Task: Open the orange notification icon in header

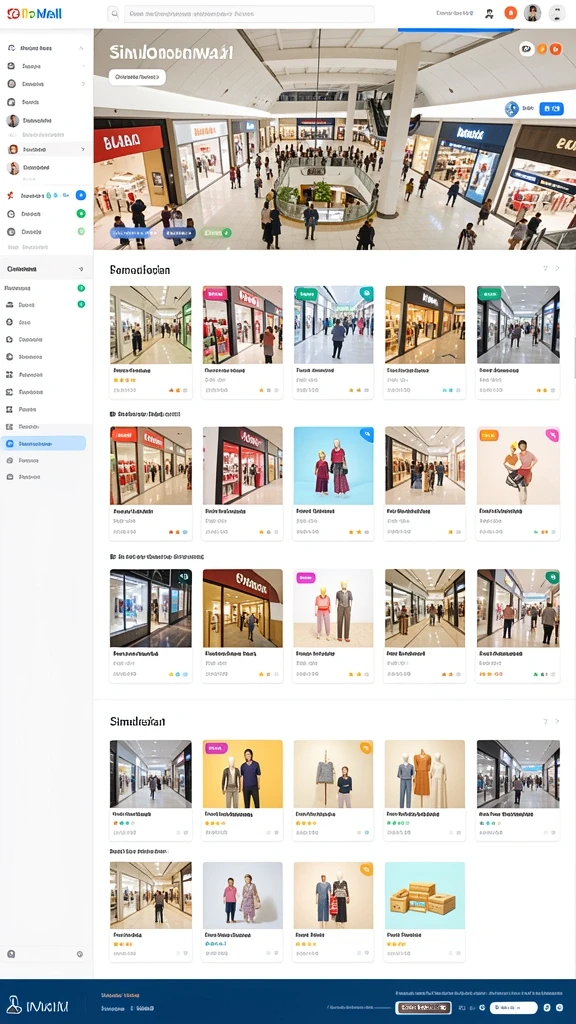Action: click(511, 13)
